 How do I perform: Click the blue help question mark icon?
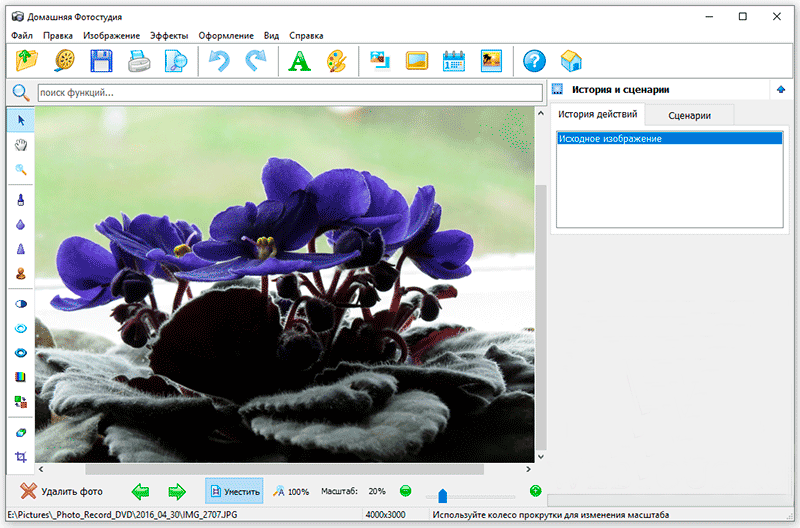pyautogui.click(x=534, y=61)
